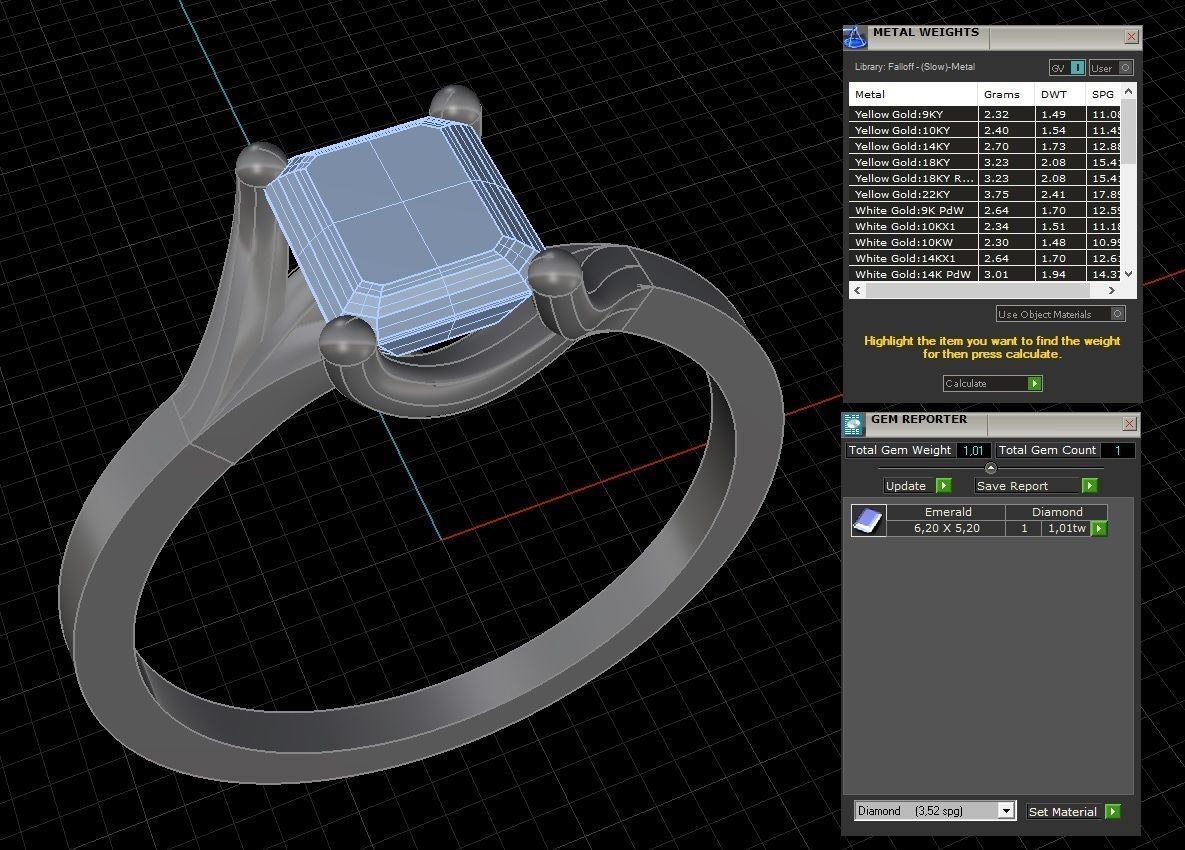Select the White Gold:10KW row
The image size is (1185, 850).
[985, 242]
